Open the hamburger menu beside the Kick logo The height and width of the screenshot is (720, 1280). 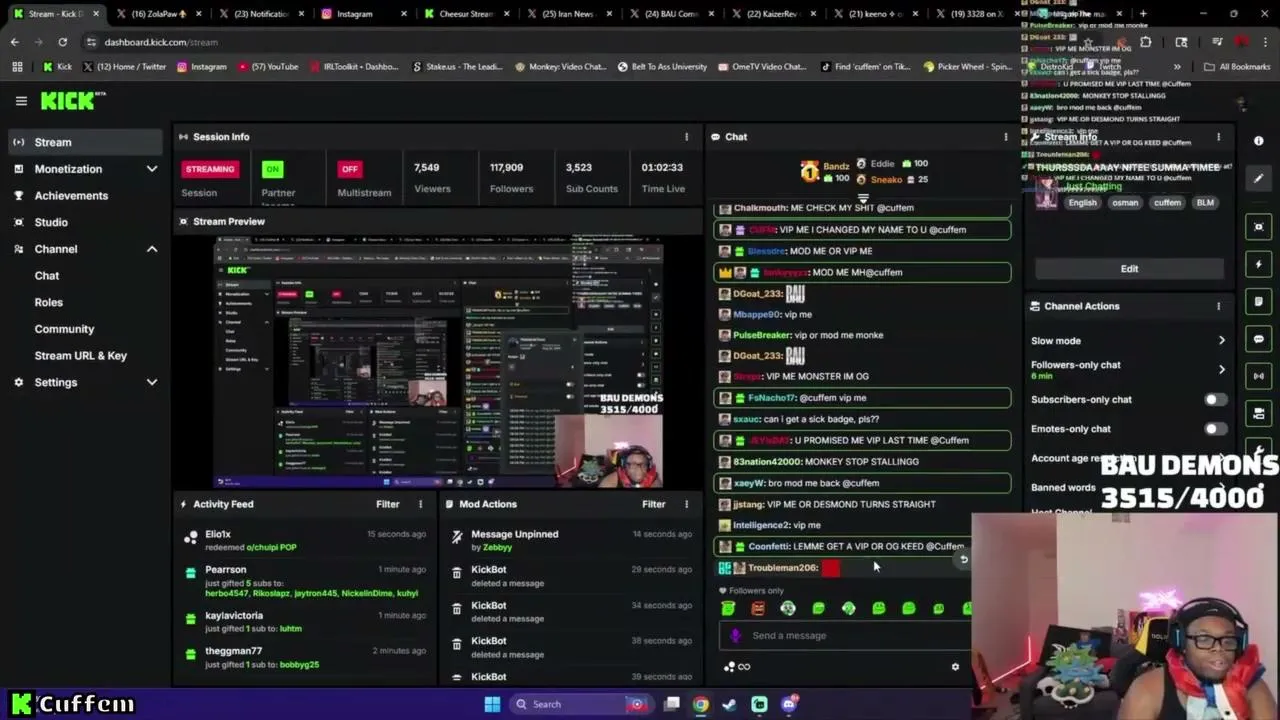21,100
